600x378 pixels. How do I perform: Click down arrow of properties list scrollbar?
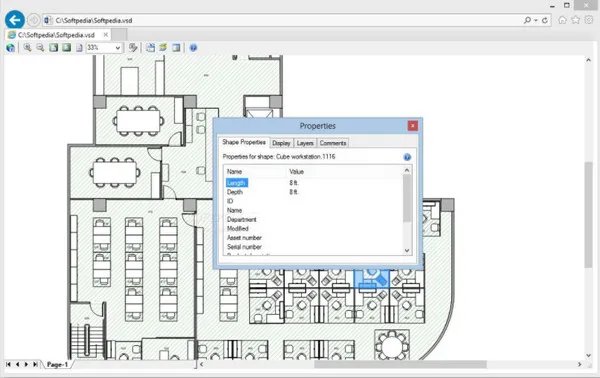tap(407, 251)
